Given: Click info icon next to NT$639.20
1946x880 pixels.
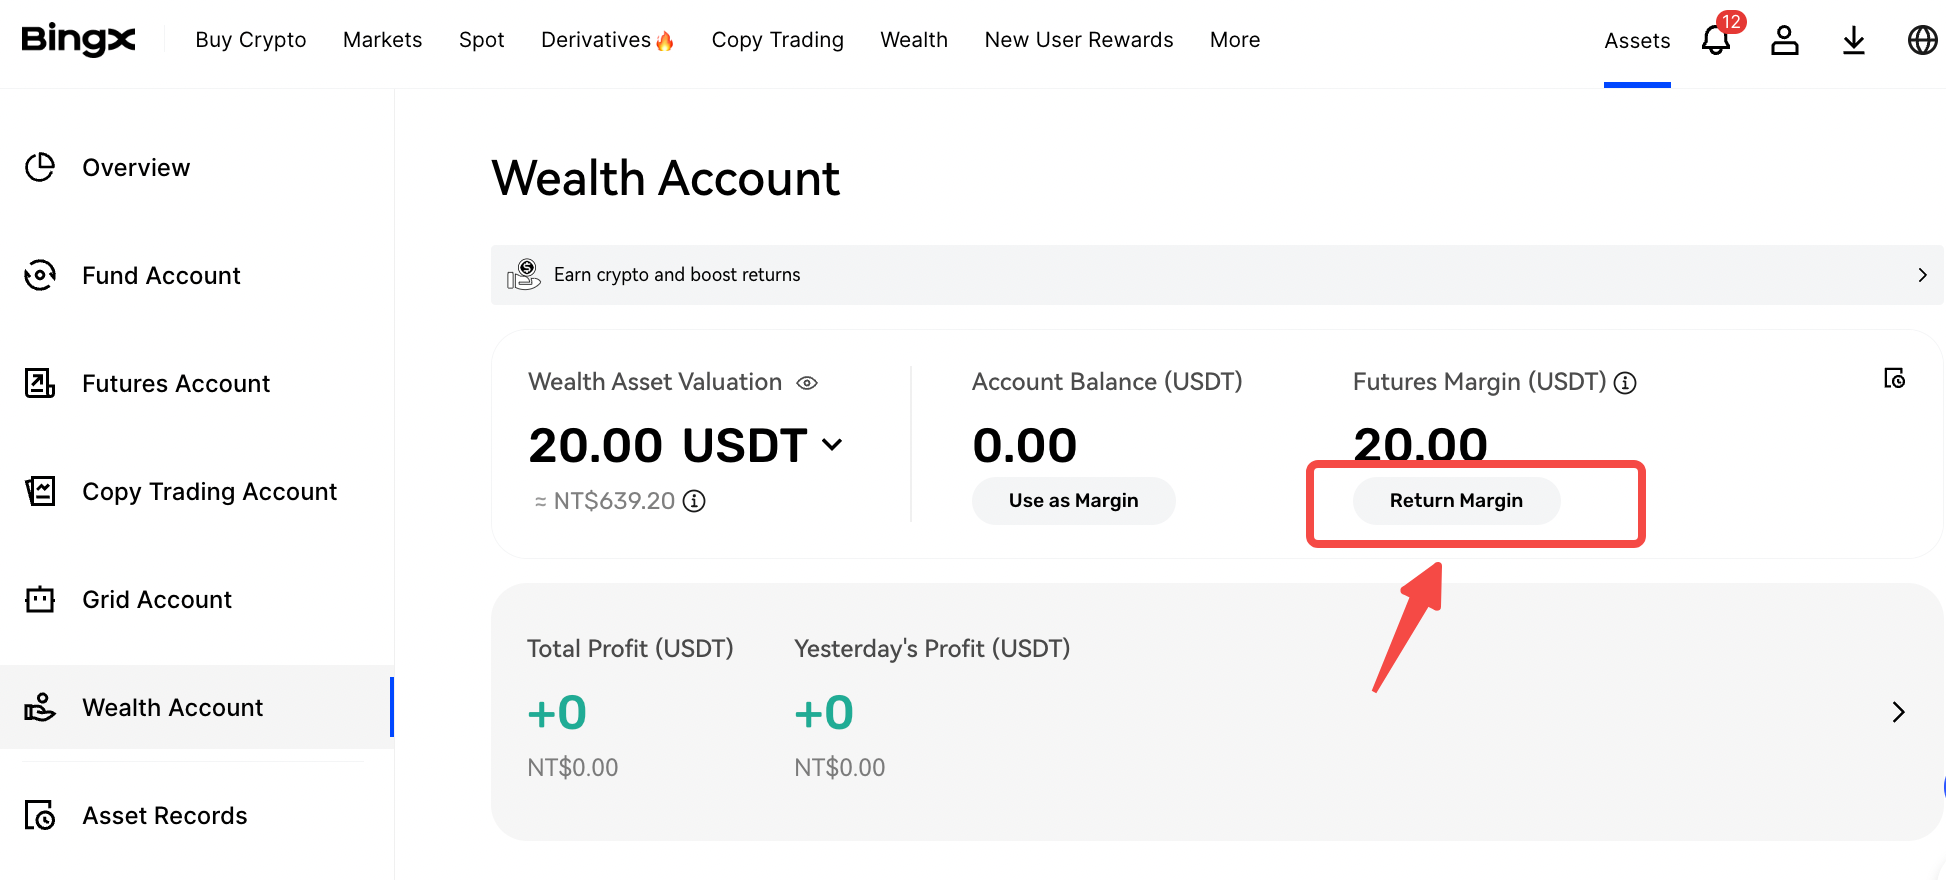Looking at the screenshot, I should point(694,501).
